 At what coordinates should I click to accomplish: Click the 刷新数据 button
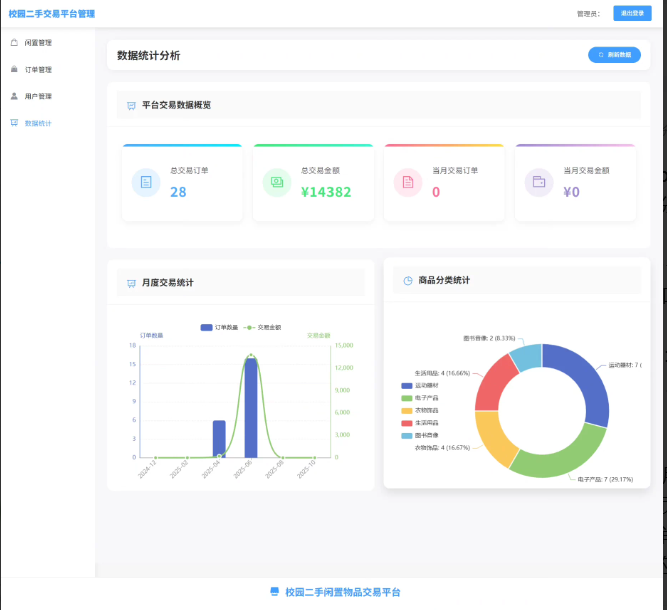614,55
